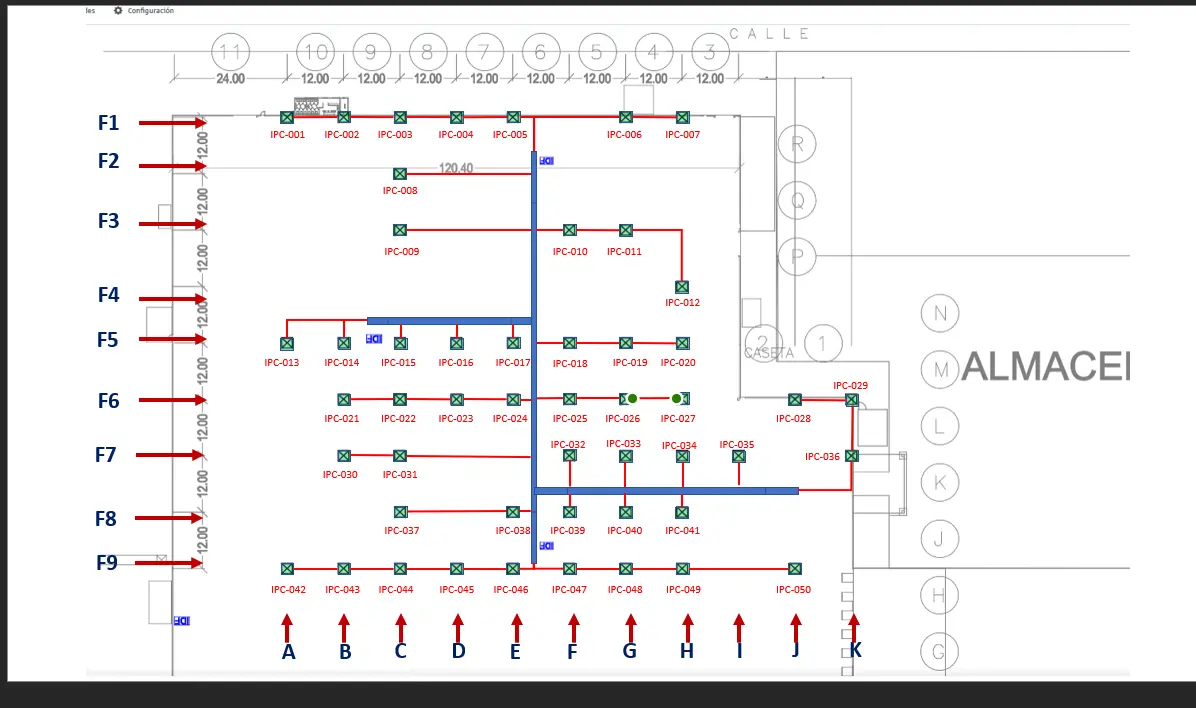The image size is (1196, 708).
Task: Click the IPC-015 node icon
Action: pyautogui.click(x=400, y=343)
